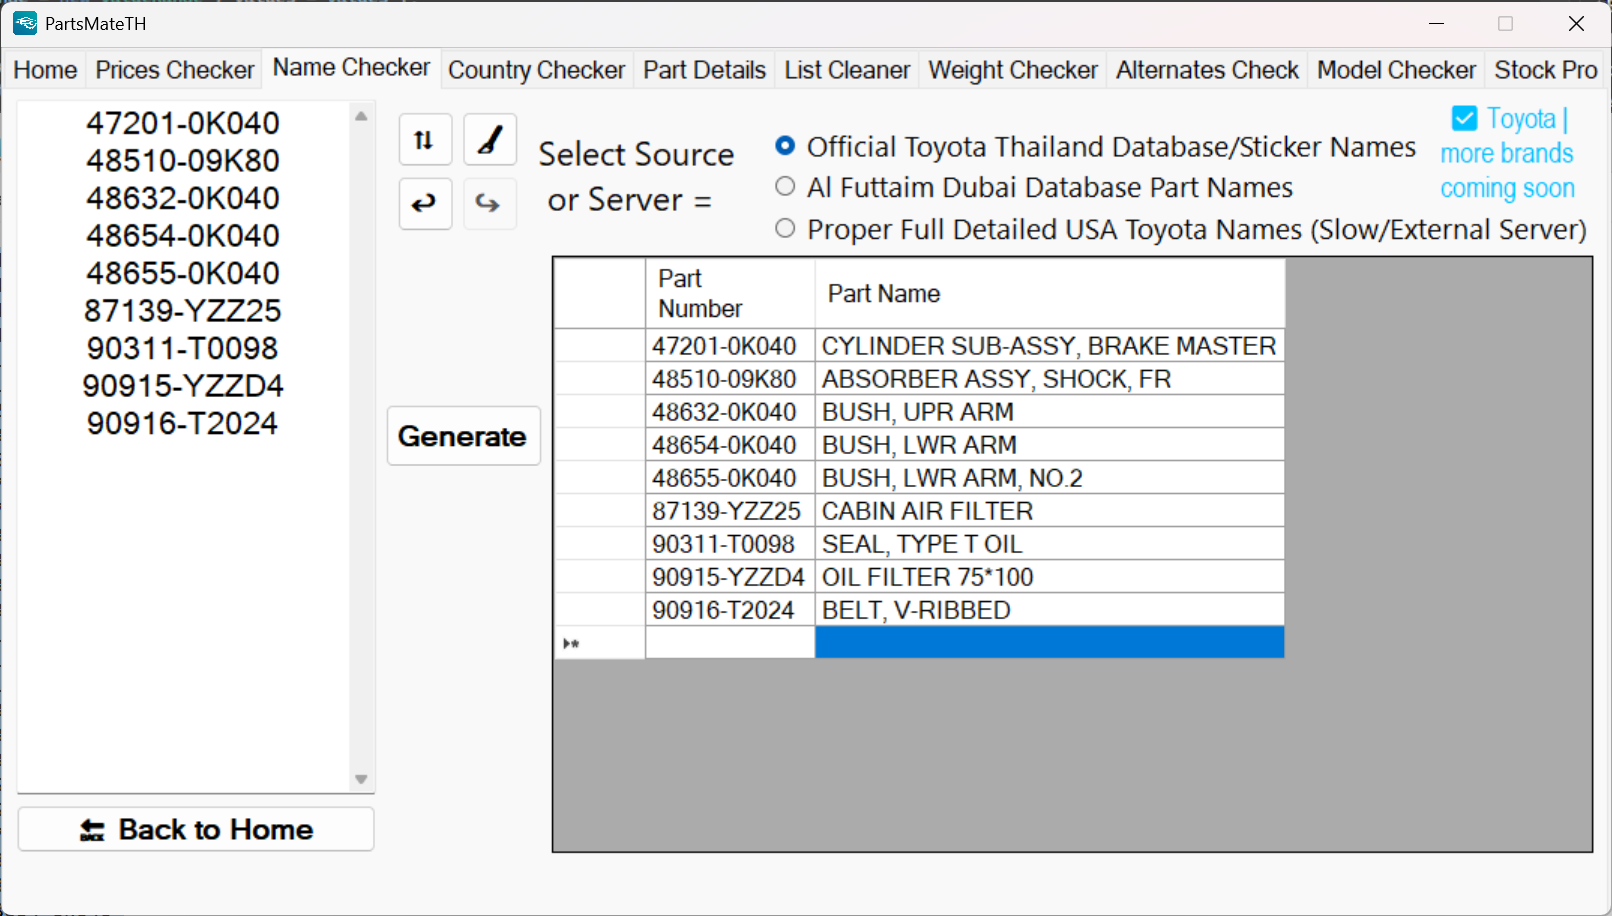Image resolution: width=1612 pixels, height=916 pixels.
Task: Select Al Futtaim Dubai Database radio option
Action: [x=786, y=187]
